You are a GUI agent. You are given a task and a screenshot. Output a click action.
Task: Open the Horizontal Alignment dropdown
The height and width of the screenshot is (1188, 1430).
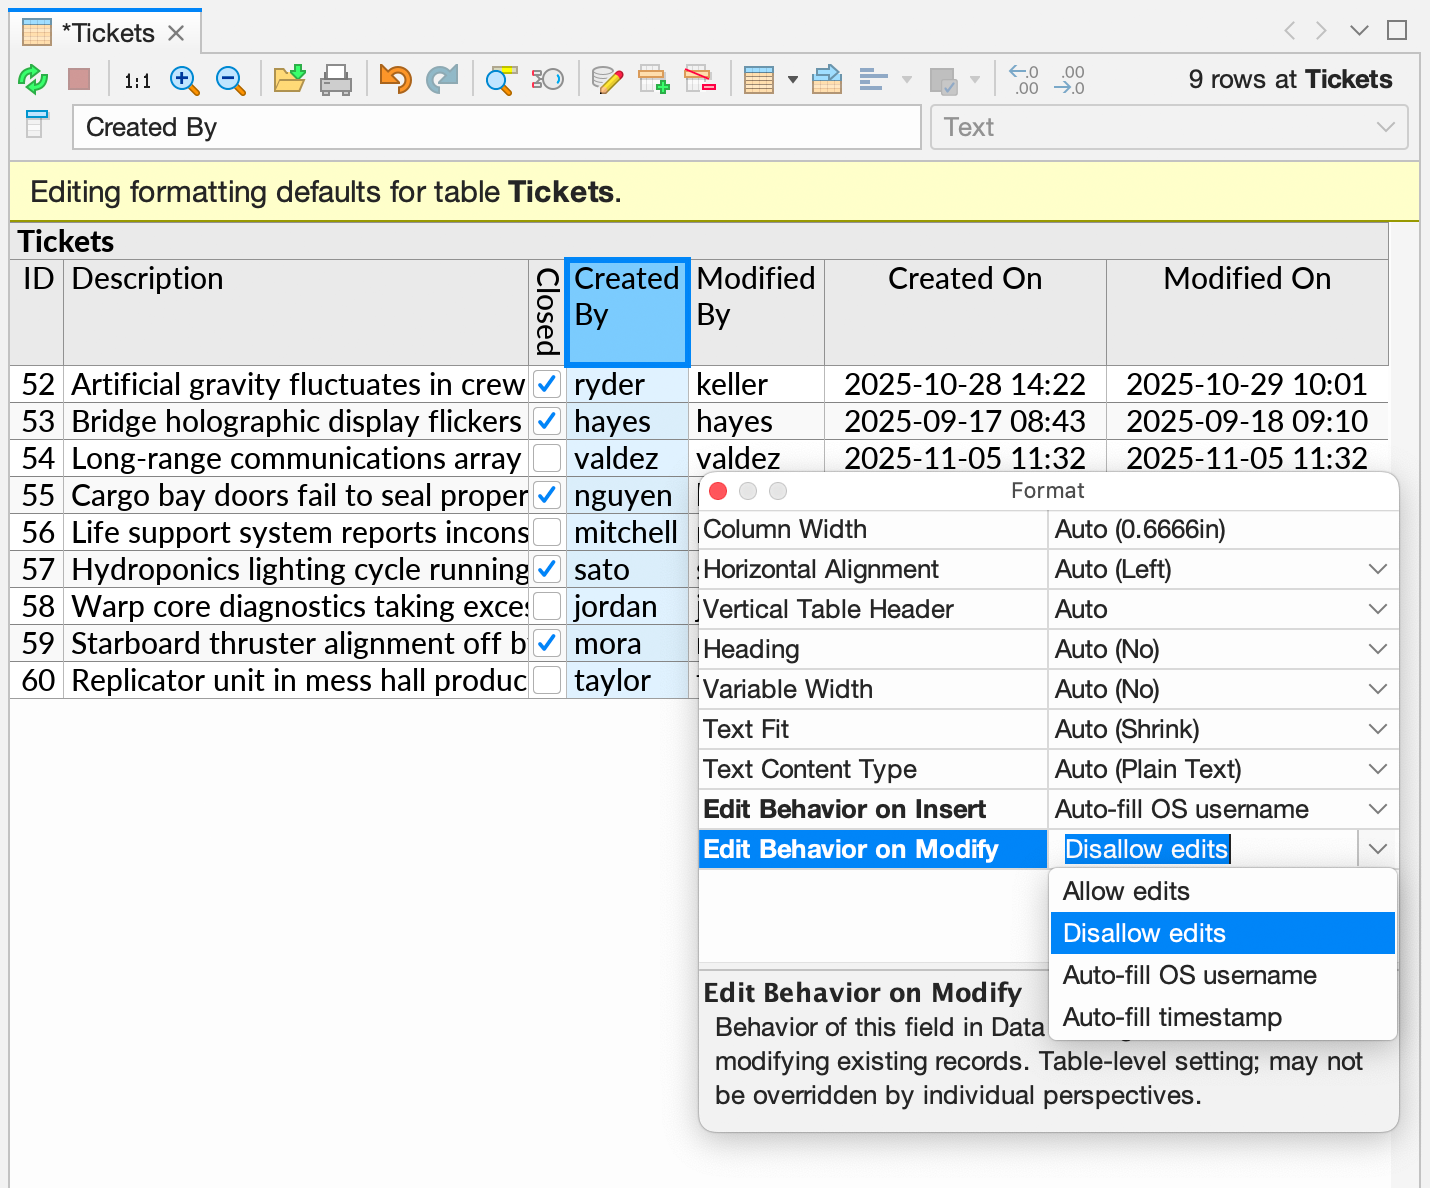click(x=1379, y=569)
